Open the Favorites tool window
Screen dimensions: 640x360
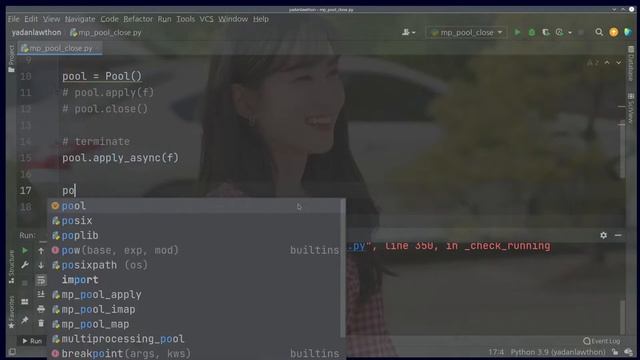11,312
